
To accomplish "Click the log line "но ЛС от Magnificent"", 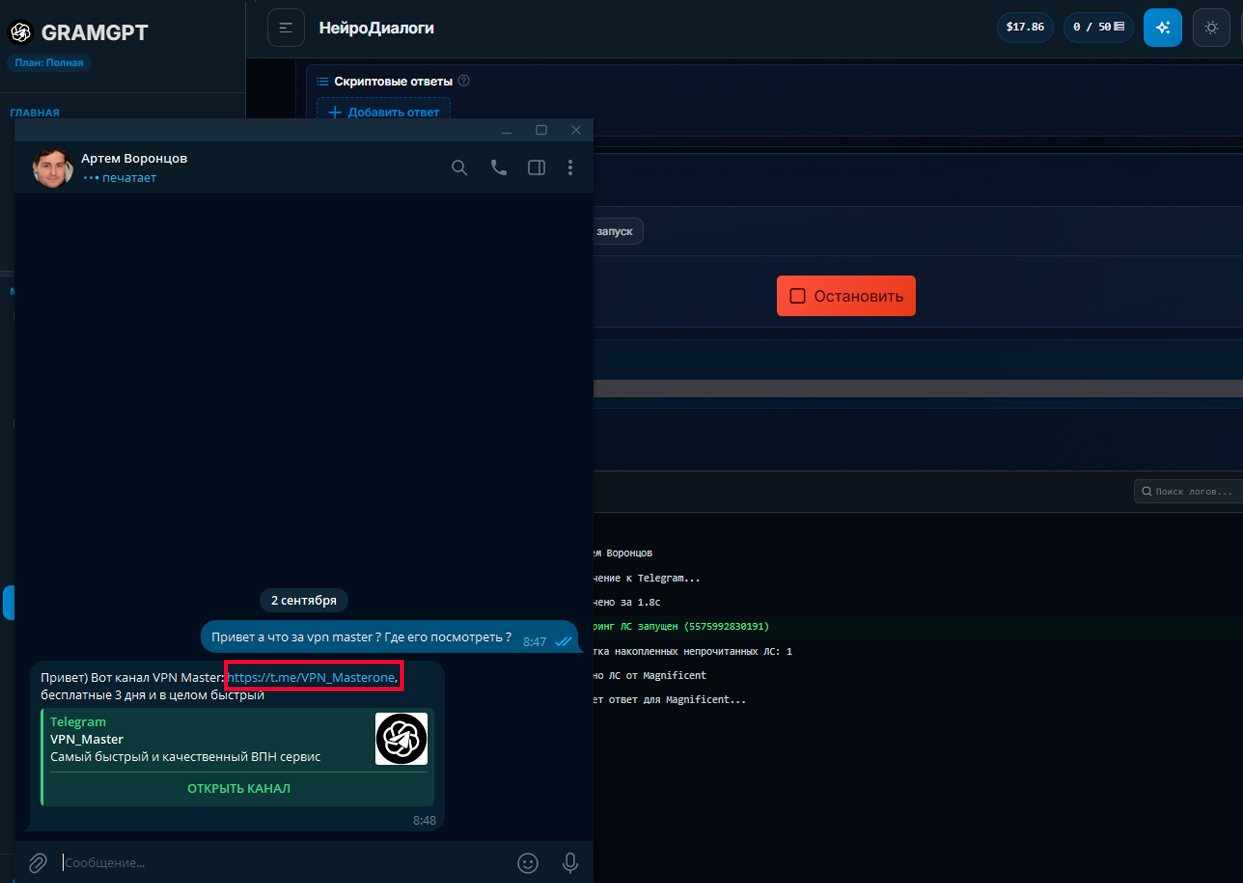I will 651,675.
